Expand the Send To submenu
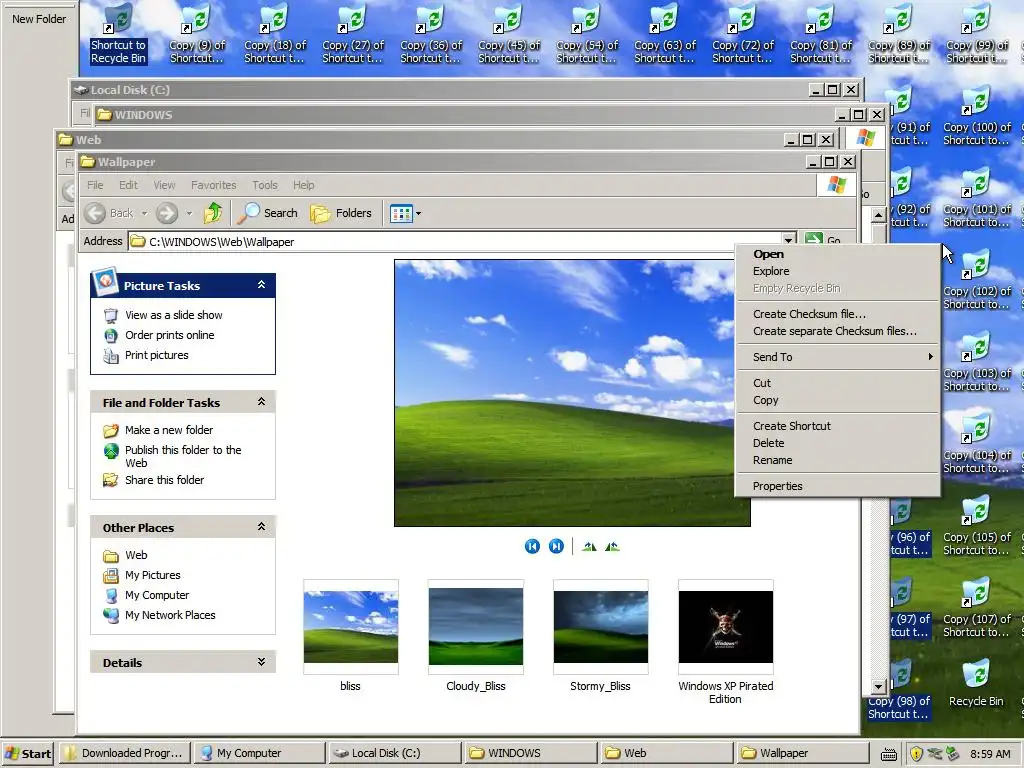 [x=838, y=357]
